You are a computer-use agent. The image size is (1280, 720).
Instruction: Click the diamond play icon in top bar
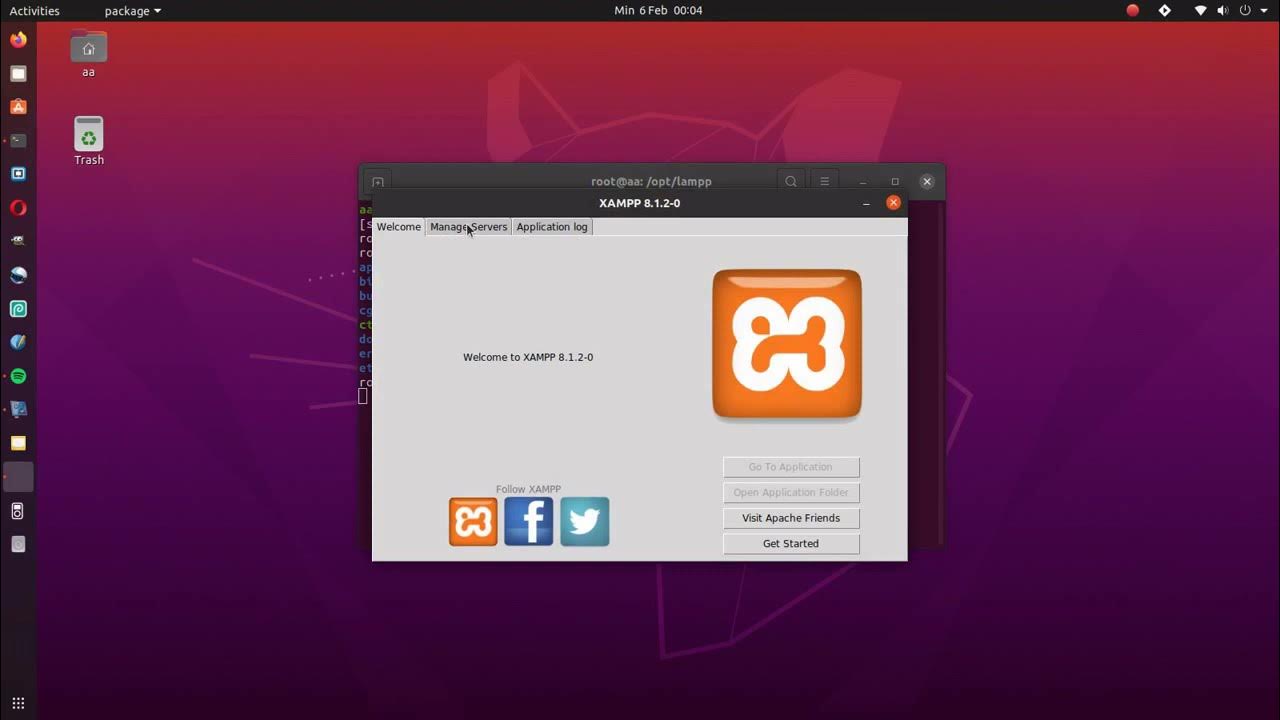point(1164,11)
